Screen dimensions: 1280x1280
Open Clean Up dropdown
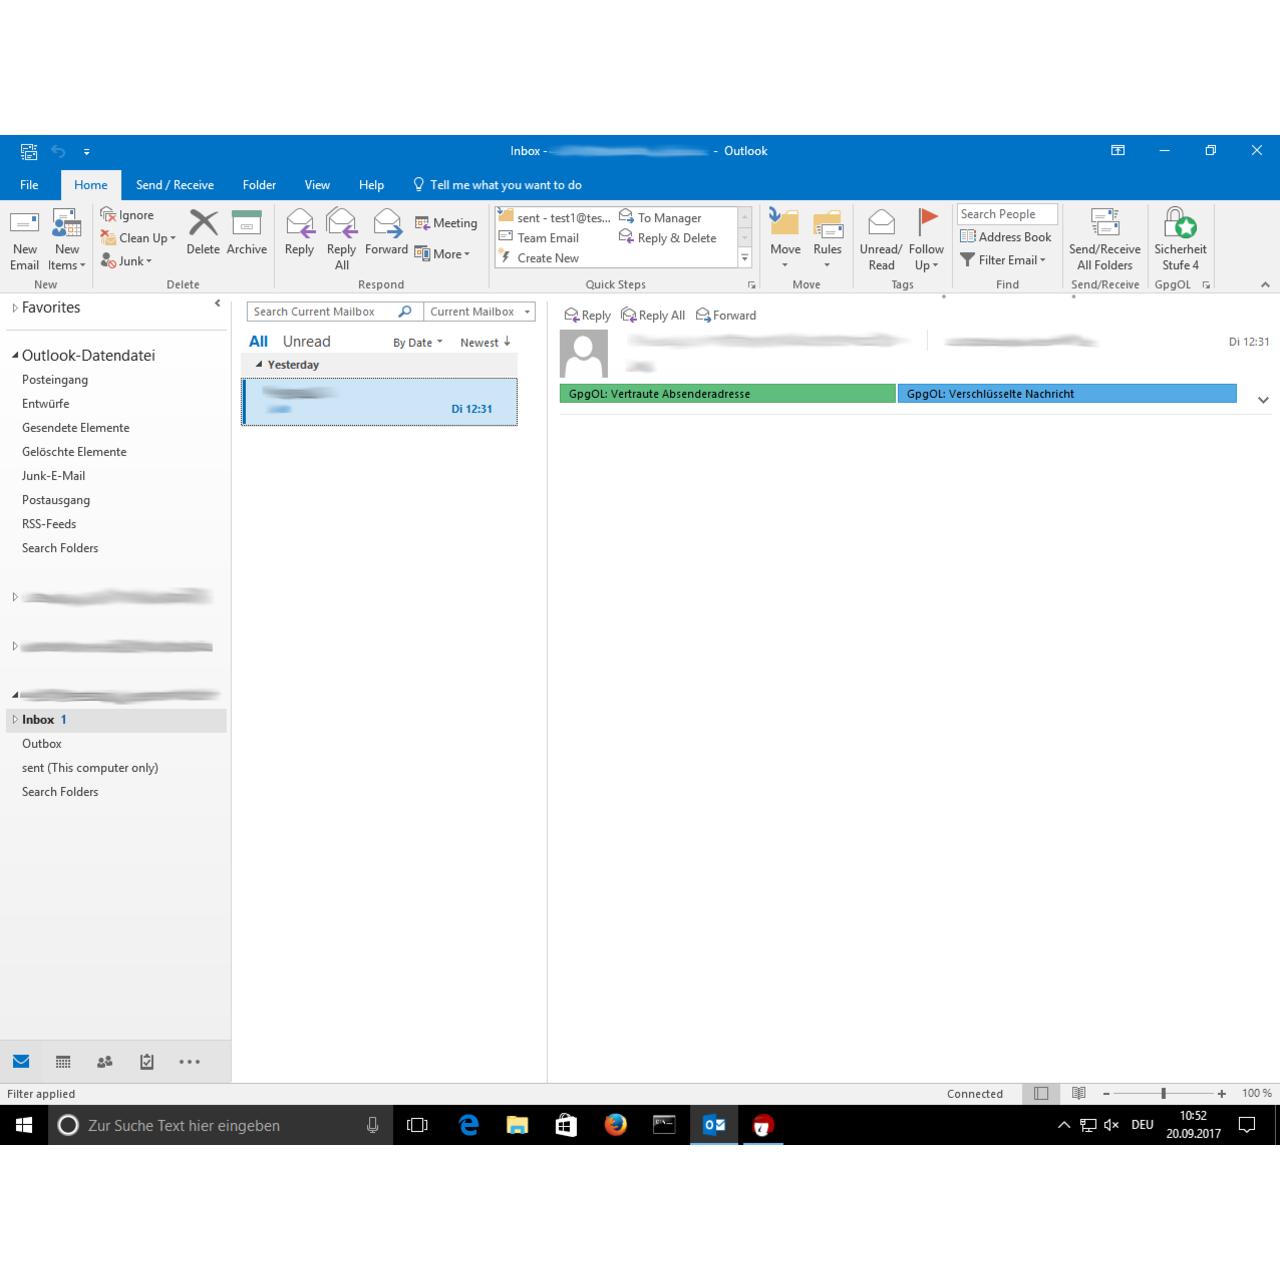point(138,238)
